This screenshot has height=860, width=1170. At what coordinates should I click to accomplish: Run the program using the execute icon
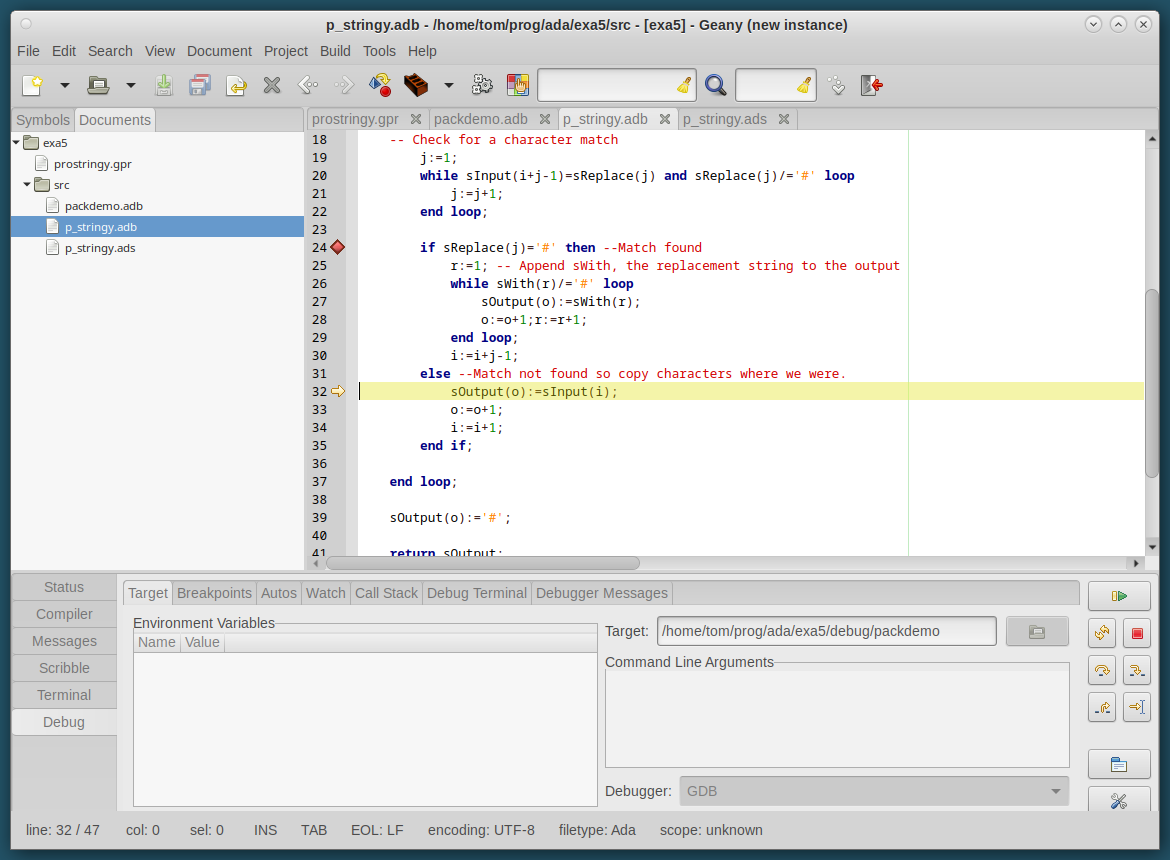(x=482, y=85)
